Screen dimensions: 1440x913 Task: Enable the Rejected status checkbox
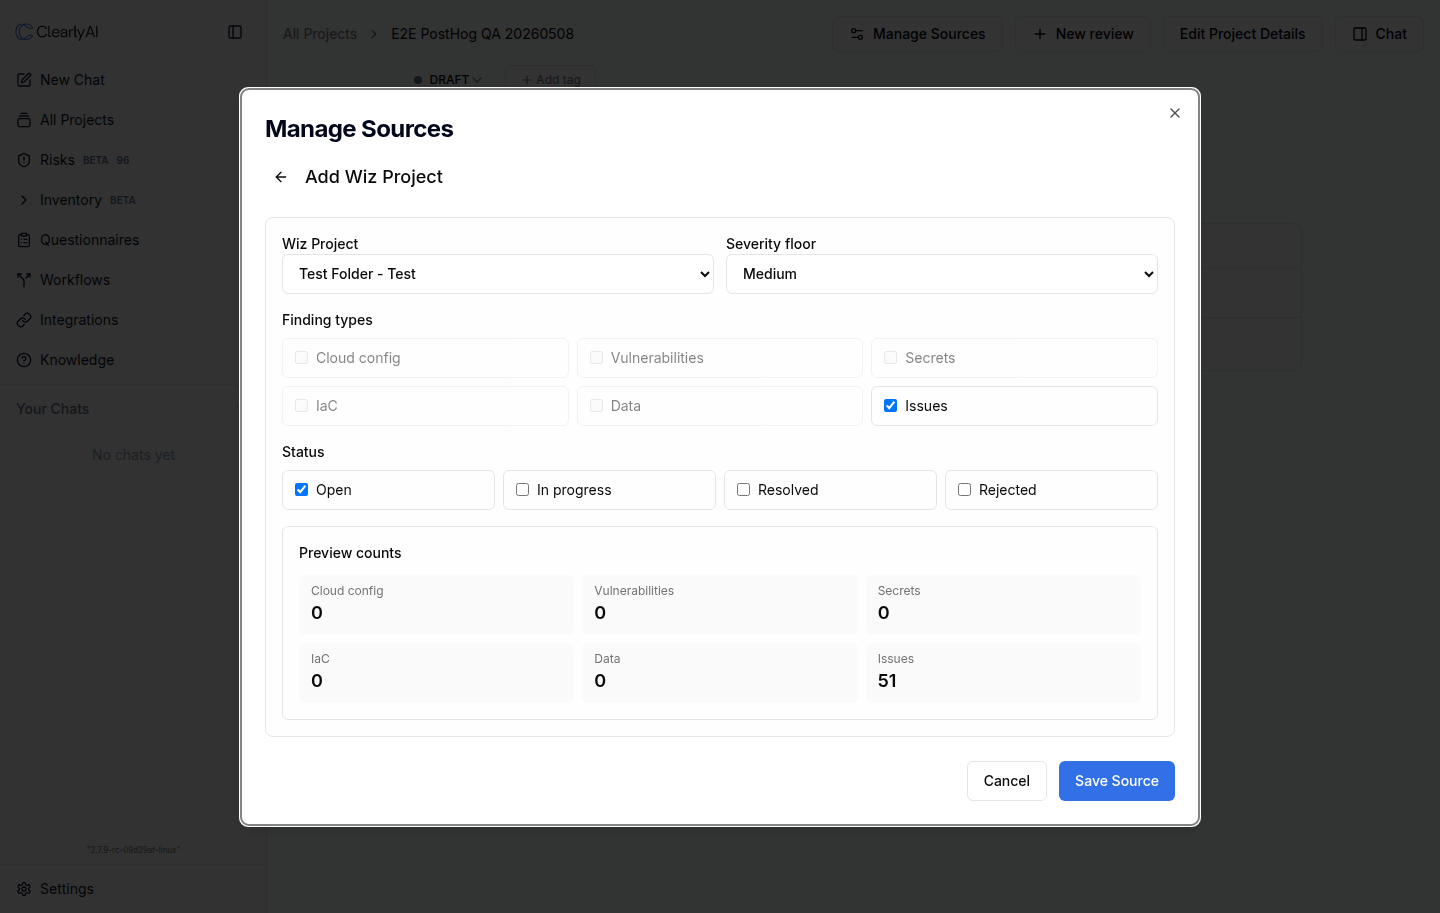click(964, 489)
